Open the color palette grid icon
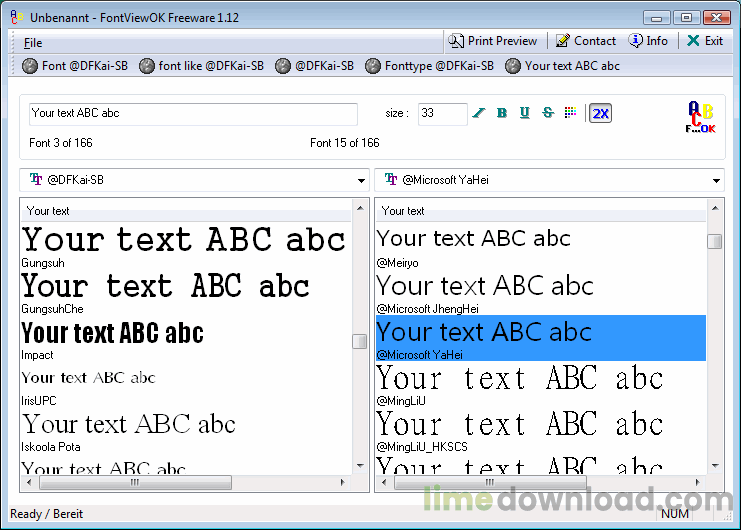This screenshot has height=530, width=741. pos(570,113)
